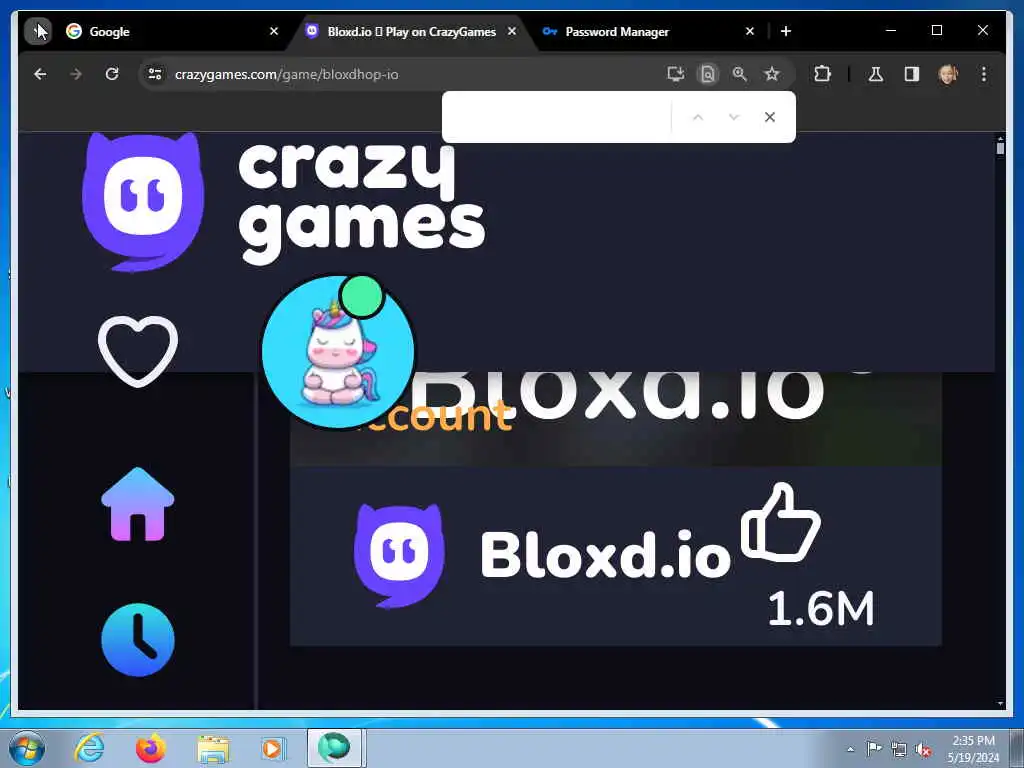Open the tab search button

click(39, 31)
